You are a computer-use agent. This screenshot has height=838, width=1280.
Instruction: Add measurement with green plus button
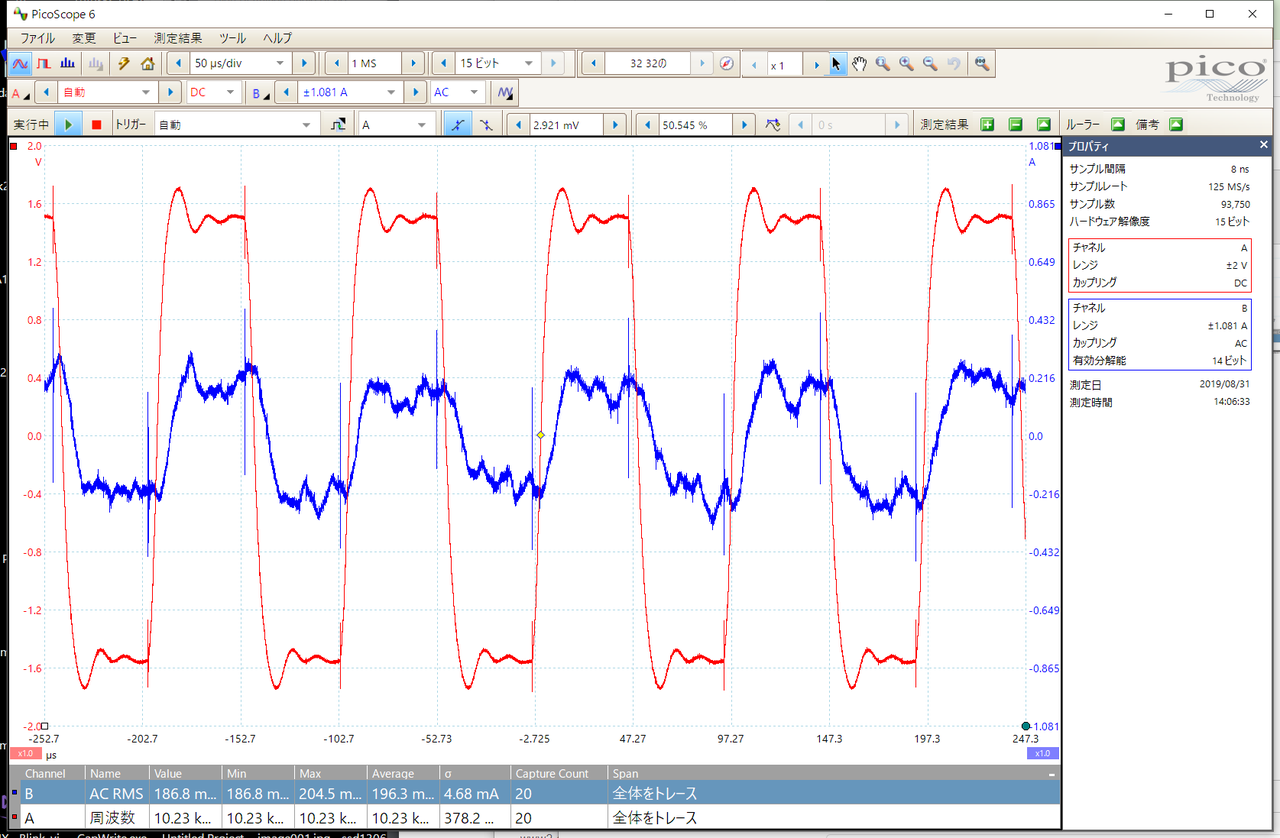tap(987, 125)
